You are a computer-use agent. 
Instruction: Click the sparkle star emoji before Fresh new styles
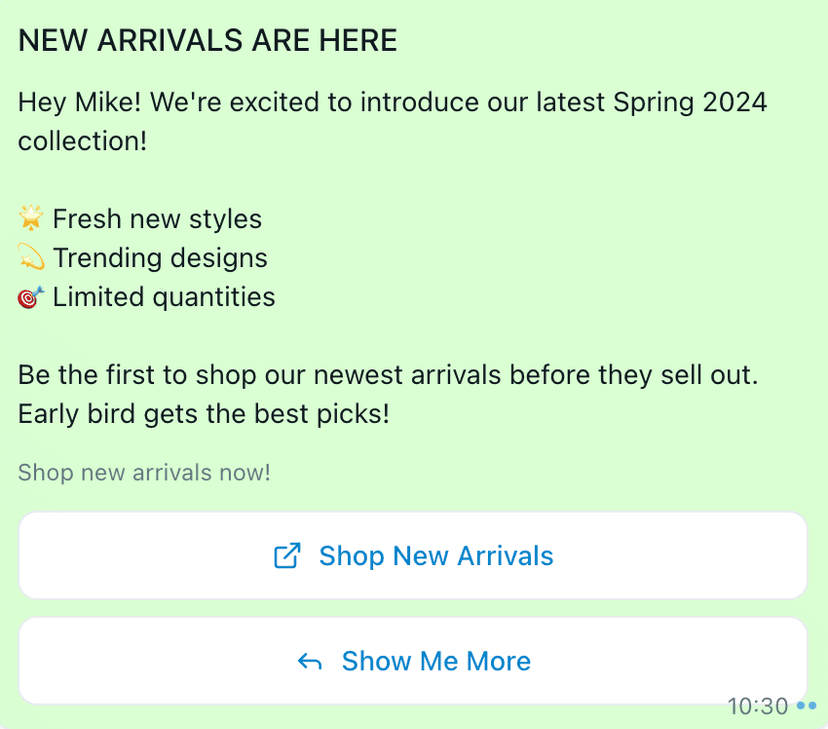(31, 218)
